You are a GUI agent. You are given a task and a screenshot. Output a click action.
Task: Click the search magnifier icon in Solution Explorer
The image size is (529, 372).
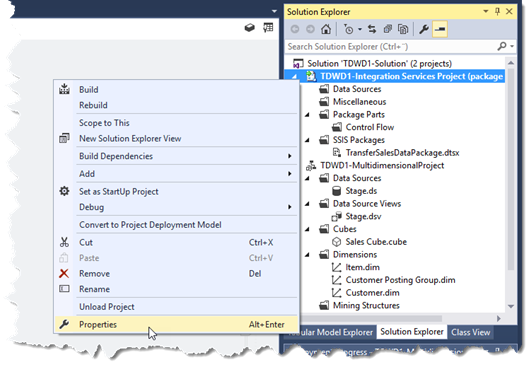coord(502,46)
